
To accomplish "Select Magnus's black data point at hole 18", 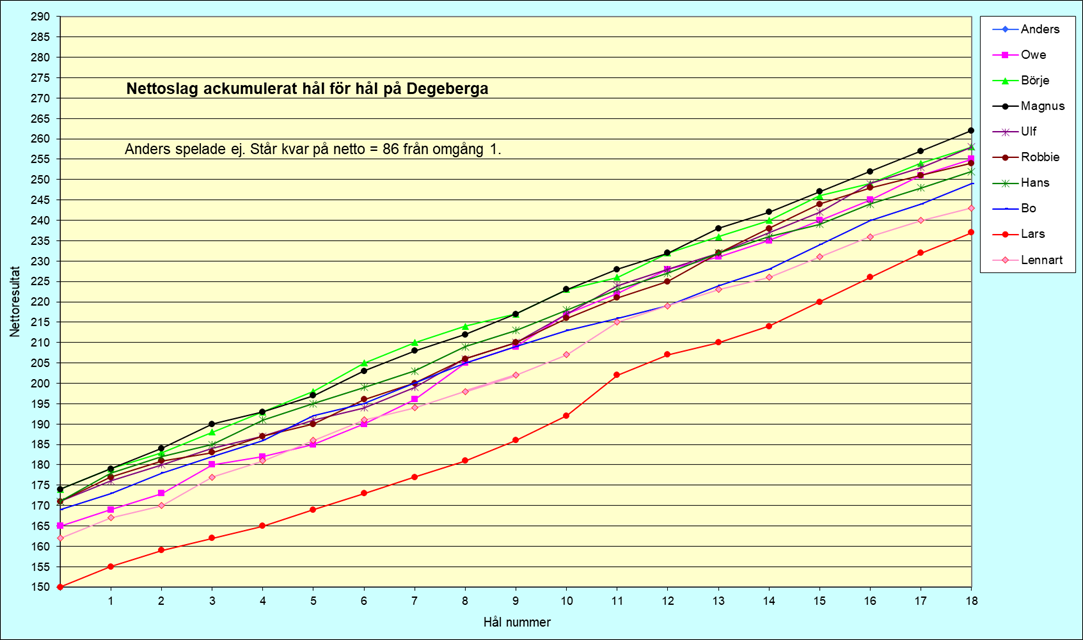I will click(971, 131).
